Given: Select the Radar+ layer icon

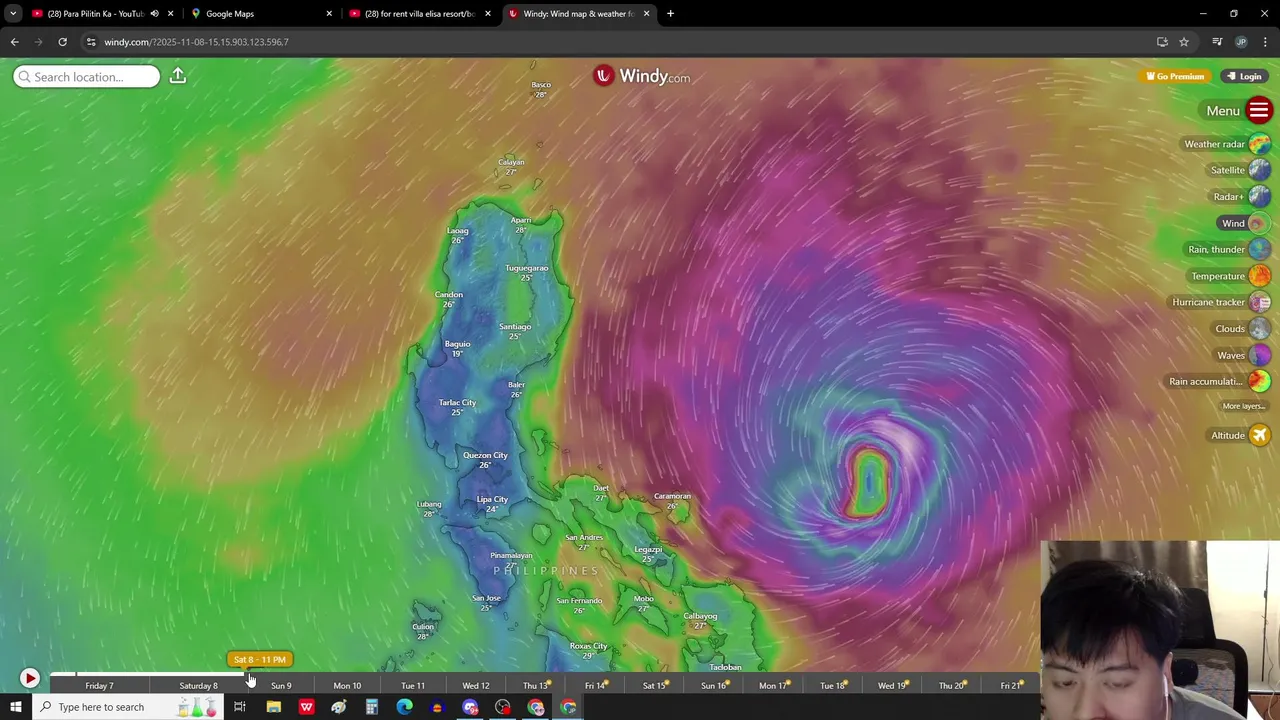Looking at the screenshot, I should pos(1259,197).
